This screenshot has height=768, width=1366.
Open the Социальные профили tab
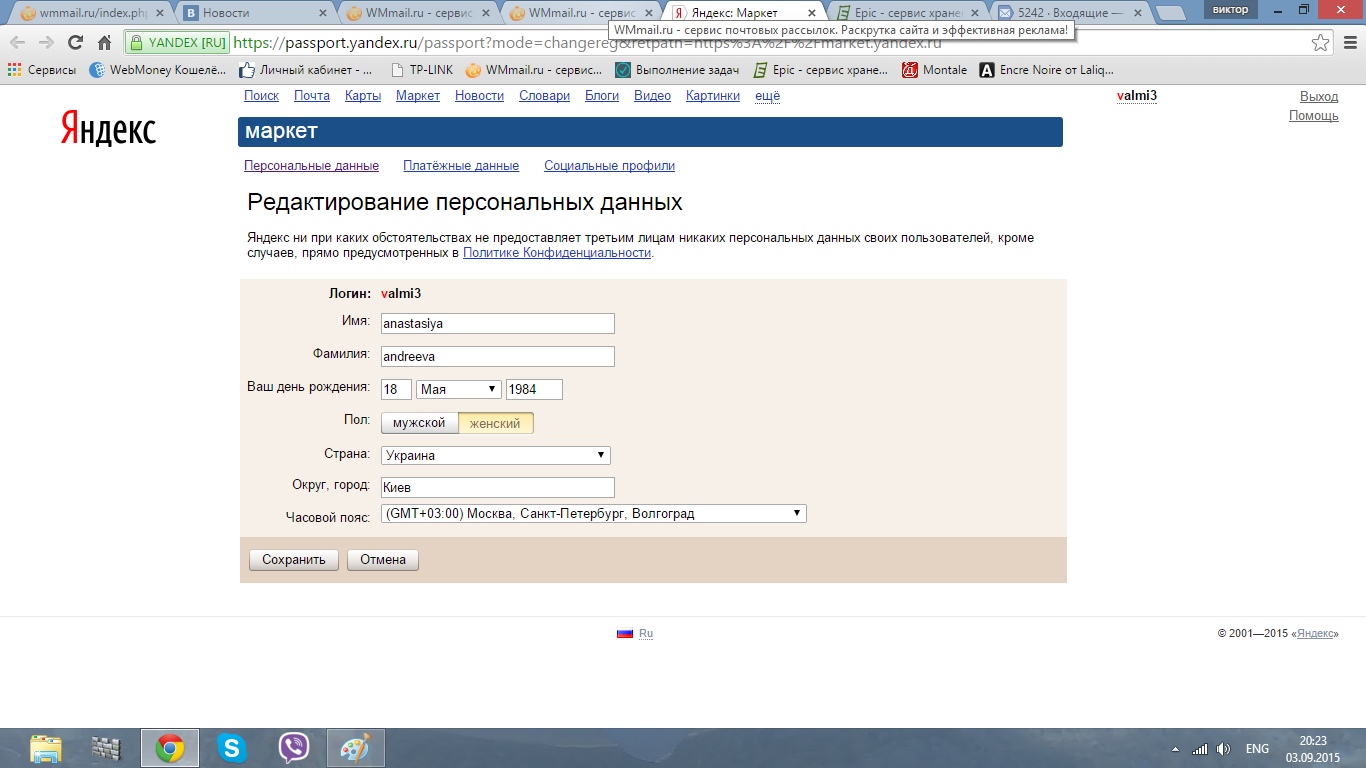click(x=609, y=166)
